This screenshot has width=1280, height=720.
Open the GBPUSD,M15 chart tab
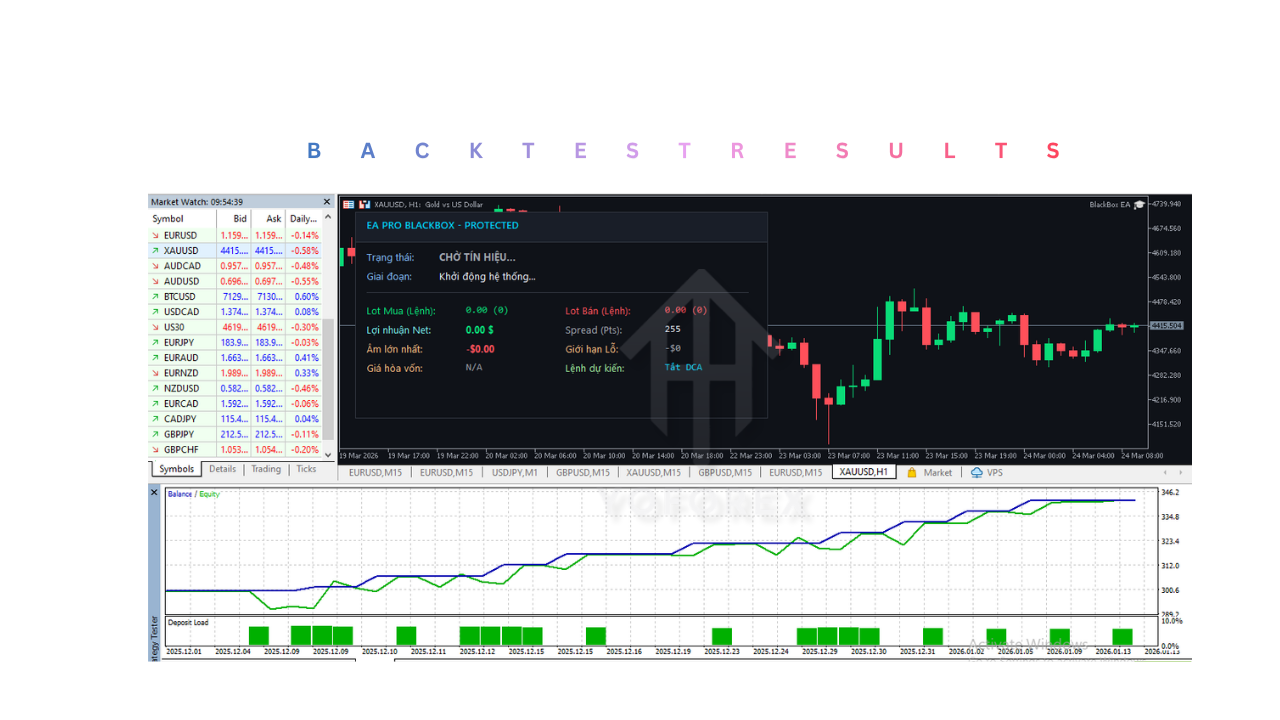tap(581, 472)
